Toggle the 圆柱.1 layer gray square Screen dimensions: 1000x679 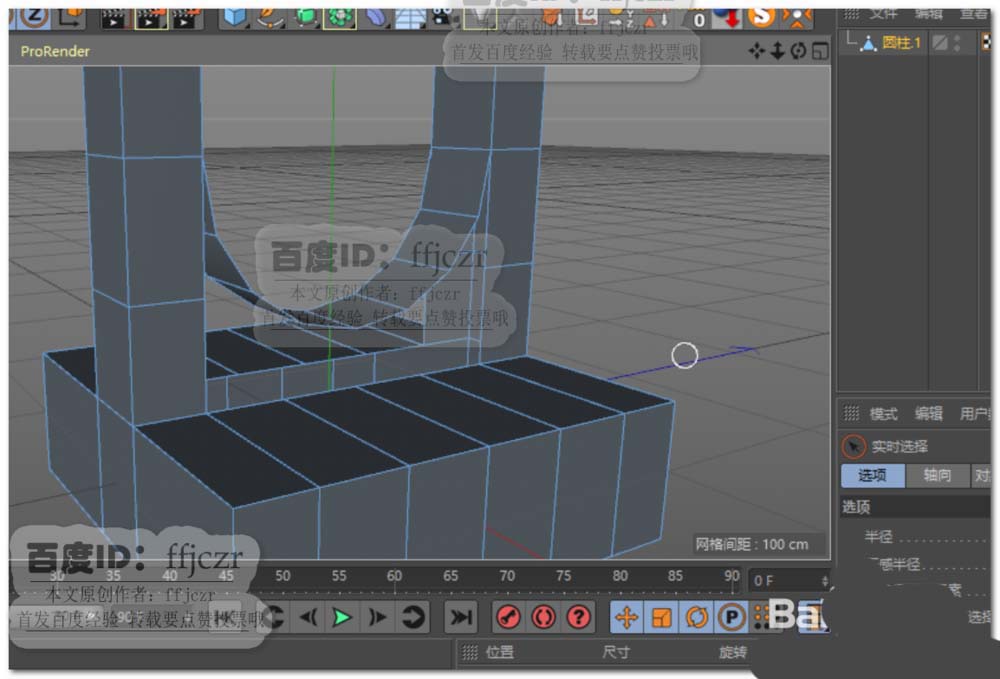click(939, 43)
